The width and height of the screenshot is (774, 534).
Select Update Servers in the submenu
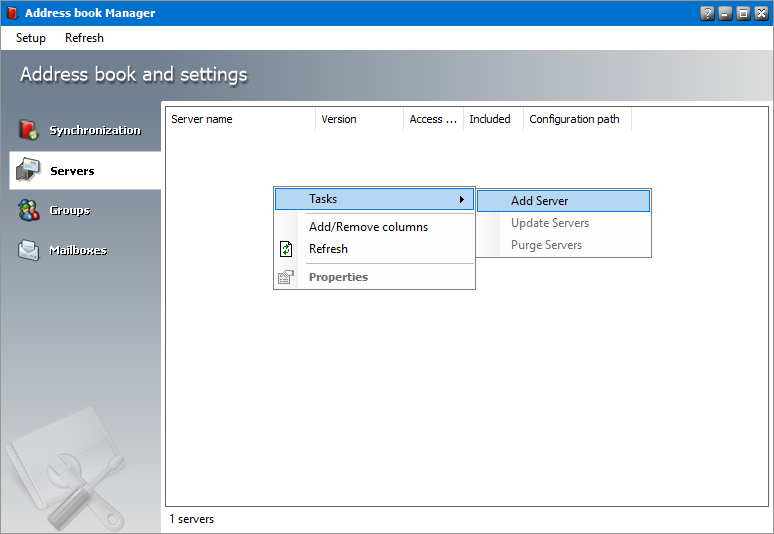550,223
